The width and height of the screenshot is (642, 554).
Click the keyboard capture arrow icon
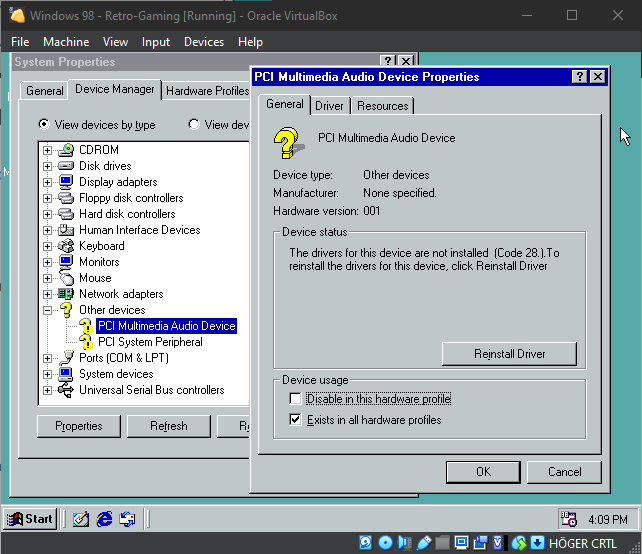[538, 543]
